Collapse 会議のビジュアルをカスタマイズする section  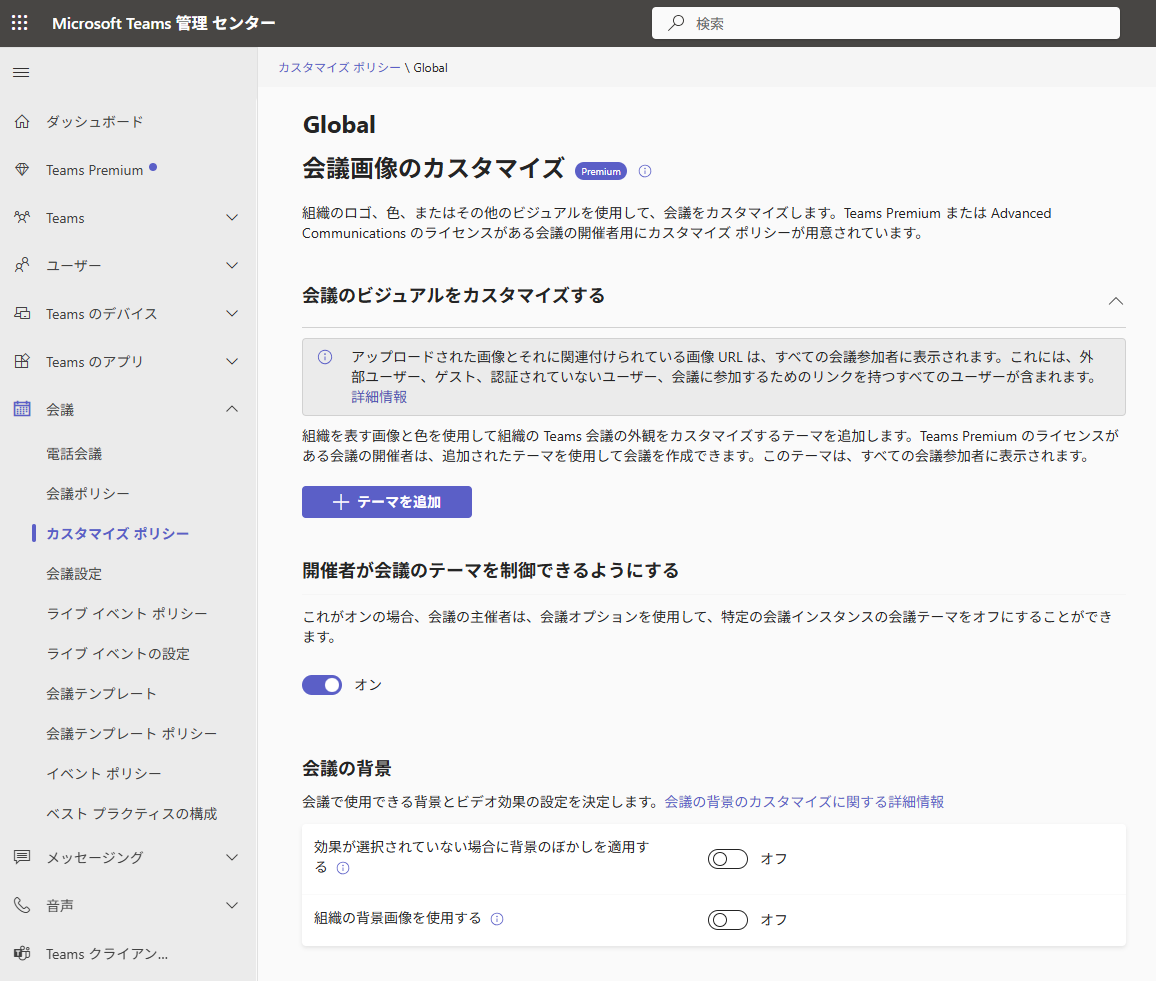click(x=1115, y=301)
